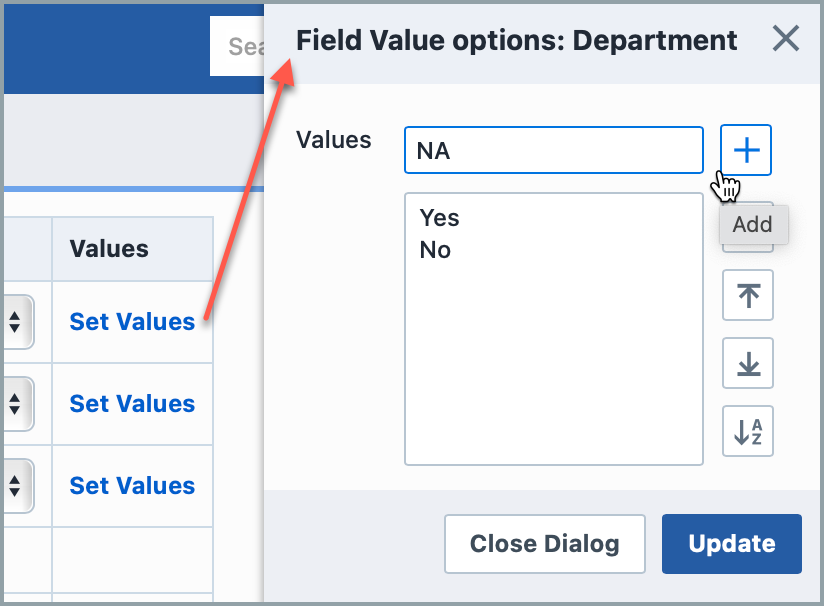824x606 pixels.
Task: Select No in the values list
Action: [436, 250]
